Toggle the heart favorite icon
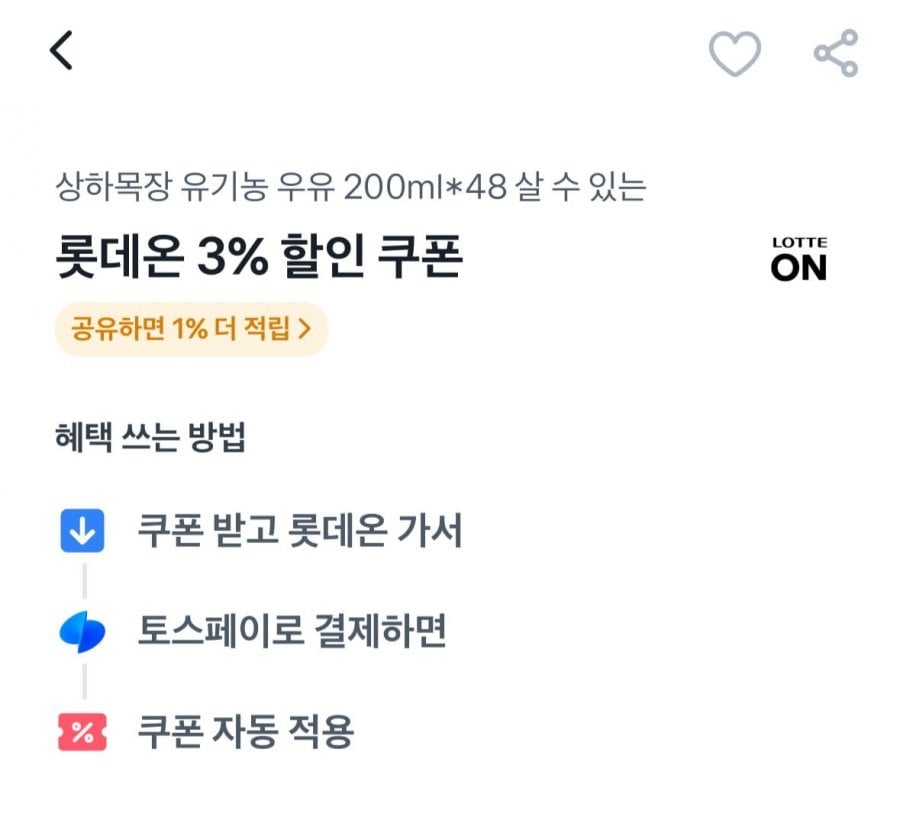 (735, 53)
